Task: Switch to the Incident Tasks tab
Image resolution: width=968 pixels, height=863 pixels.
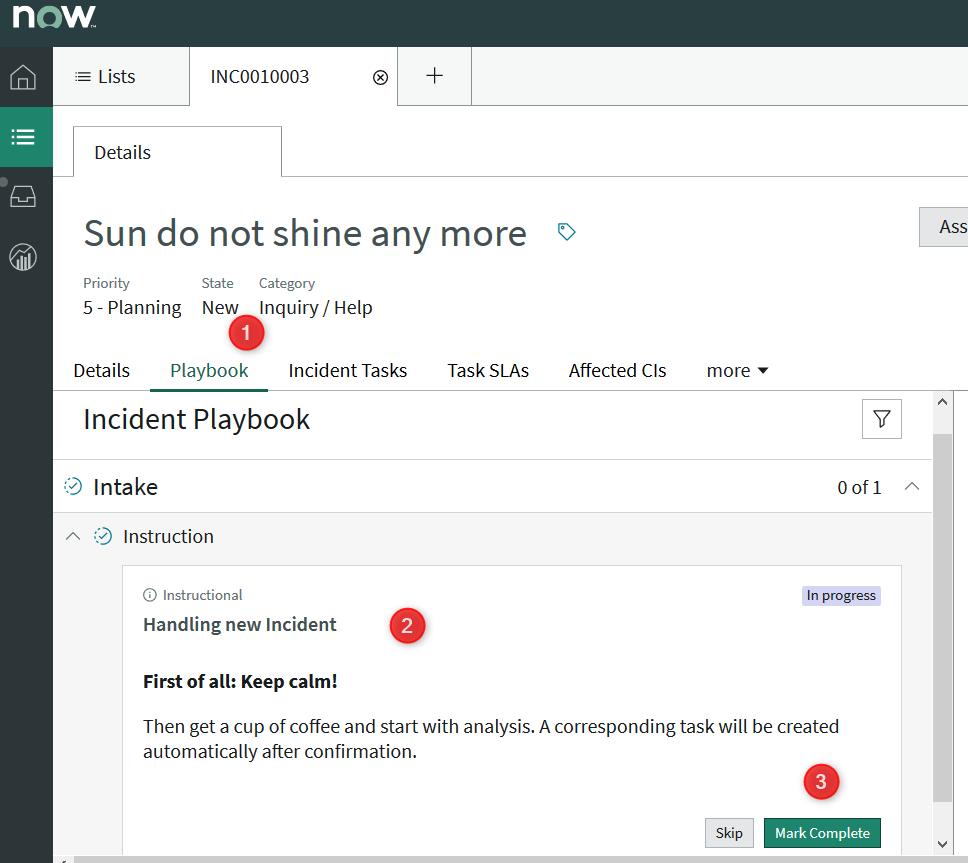Action: (x=347, y=370)
